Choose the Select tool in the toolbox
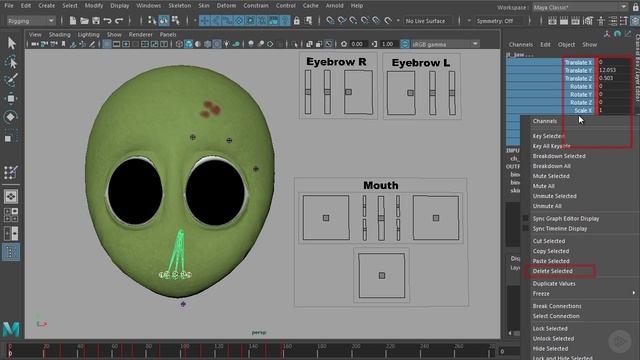 11,43
